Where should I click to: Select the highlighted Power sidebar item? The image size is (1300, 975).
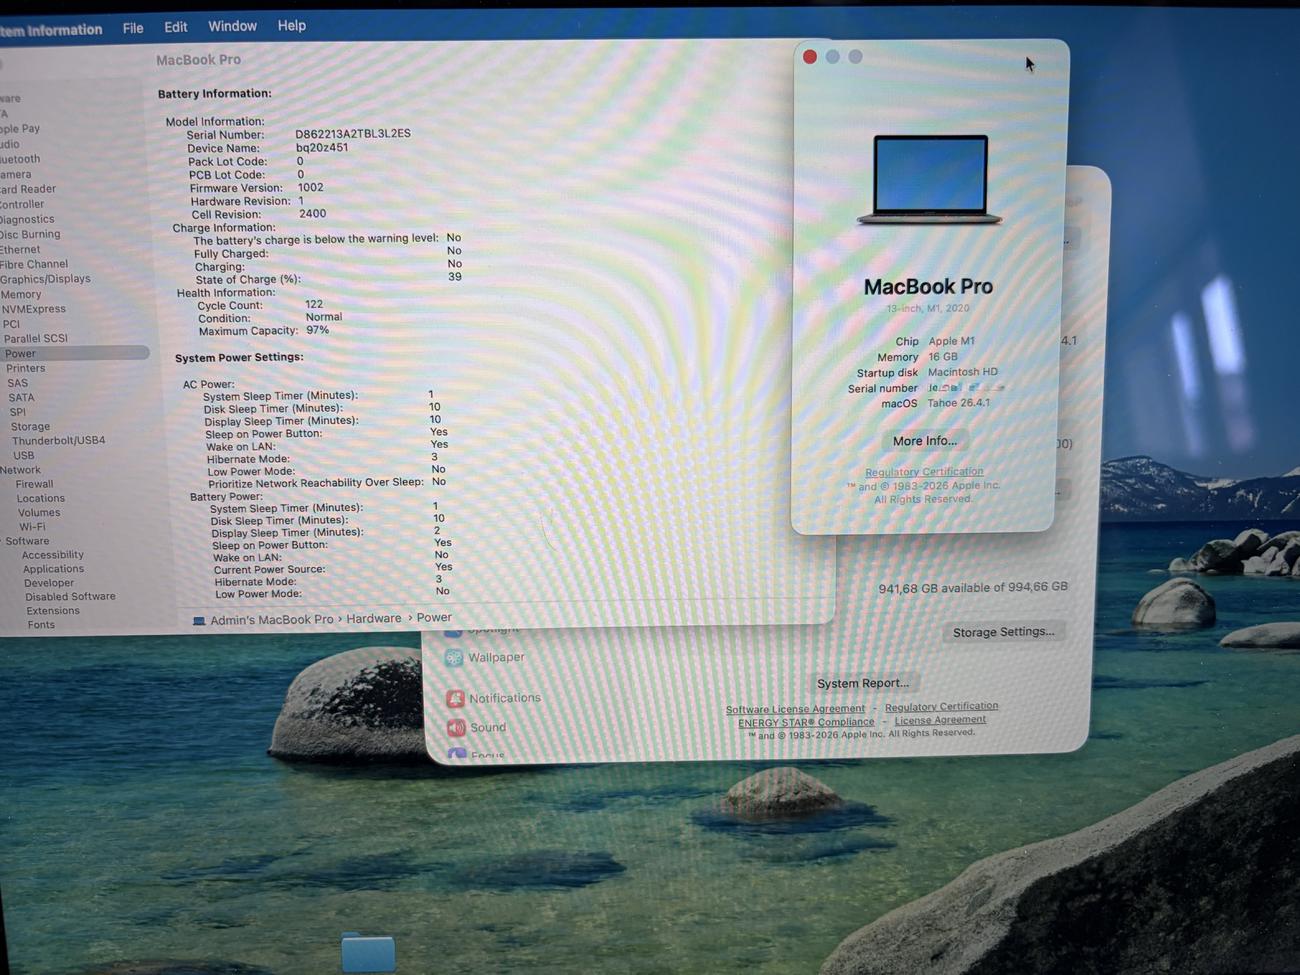74,353
